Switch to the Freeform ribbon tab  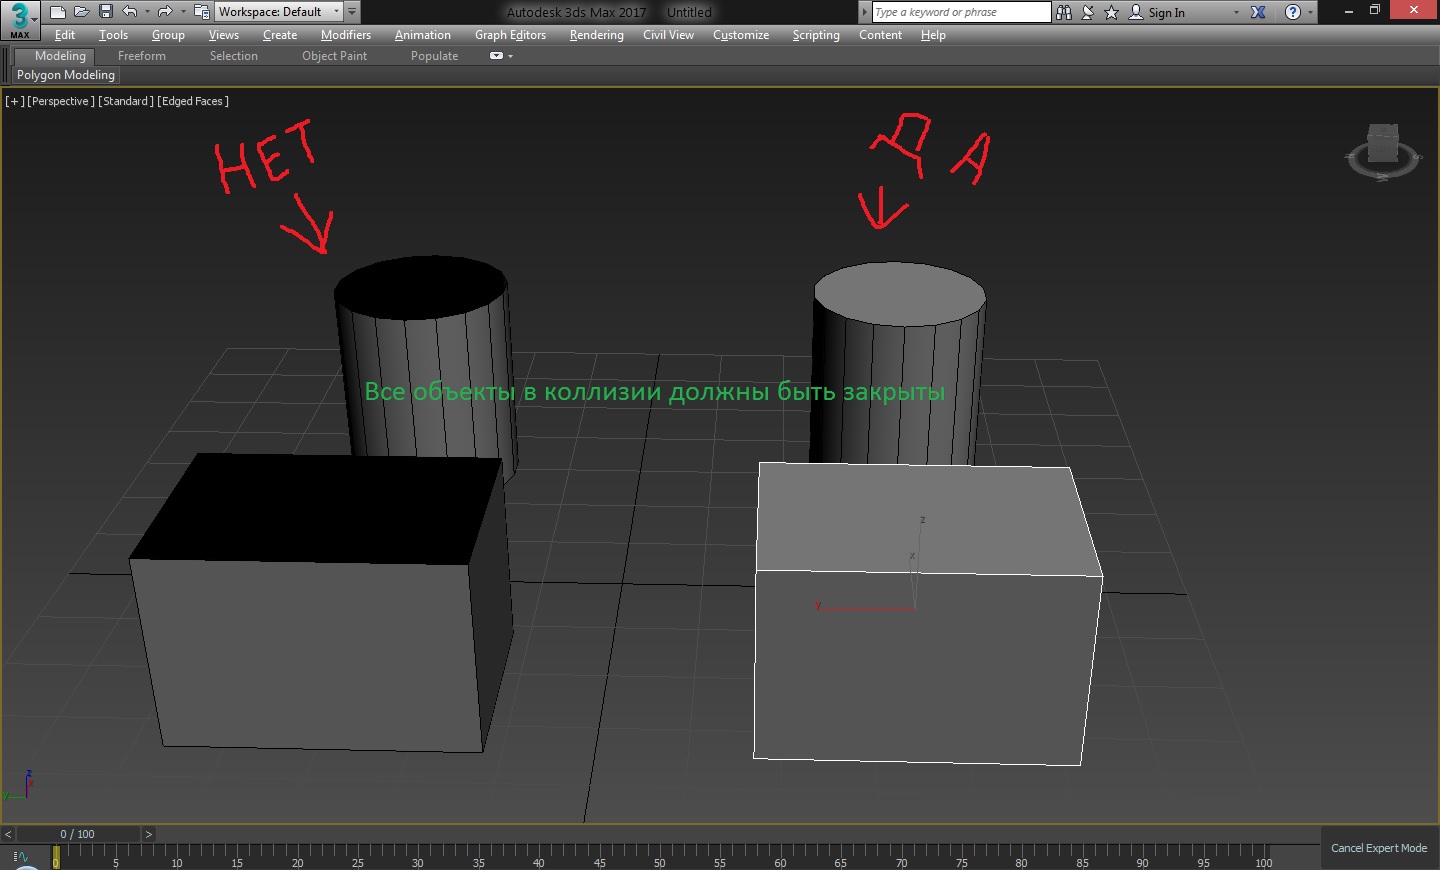point(142,56)
